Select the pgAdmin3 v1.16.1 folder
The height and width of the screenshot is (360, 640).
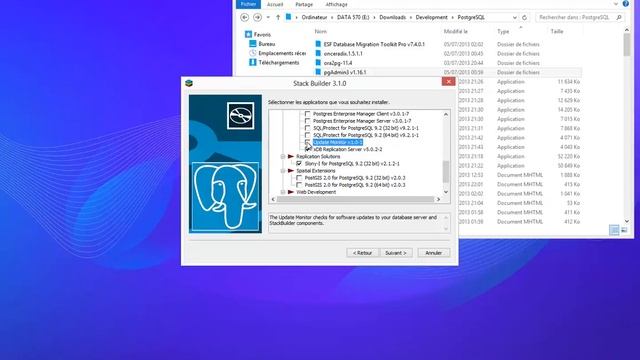(x=344, y=72)
